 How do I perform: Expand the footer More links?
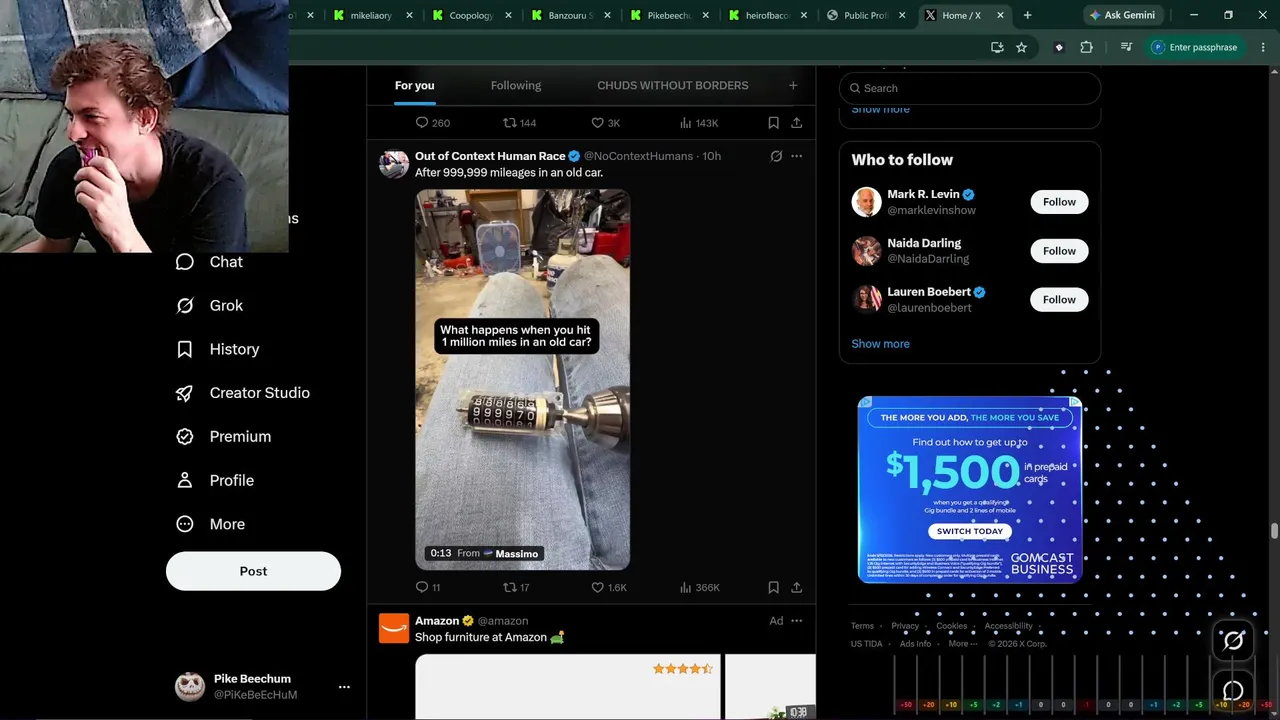(x=962, y=644)
